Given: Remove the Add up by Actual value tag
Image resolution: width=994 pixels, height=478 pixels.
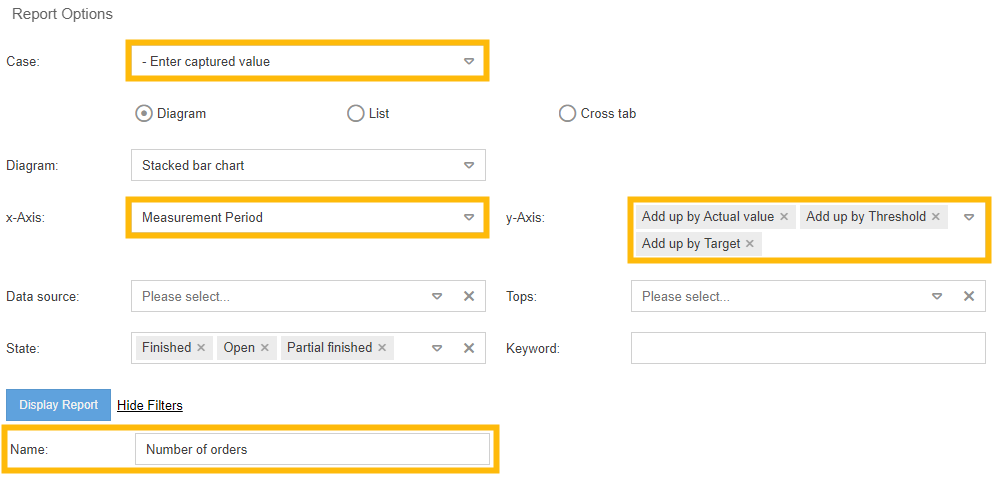Looking at the screenshot, I should point(784,217).
